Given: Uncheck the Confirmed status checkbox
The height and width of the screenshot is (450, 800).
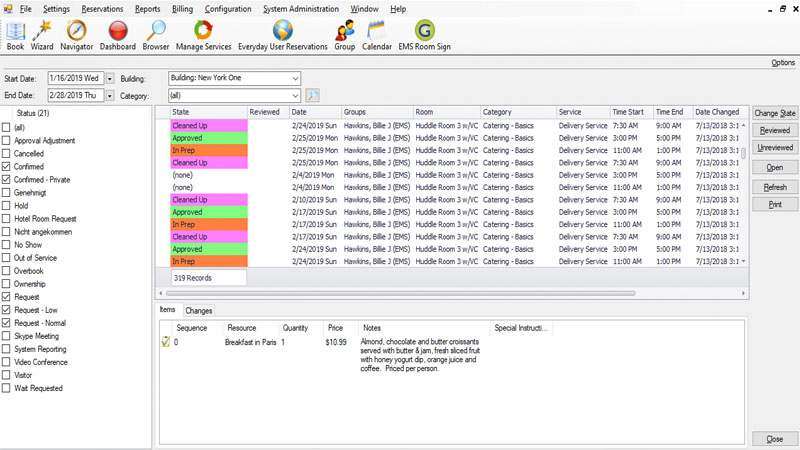Looking at the screenshot, I should [6, 166].
